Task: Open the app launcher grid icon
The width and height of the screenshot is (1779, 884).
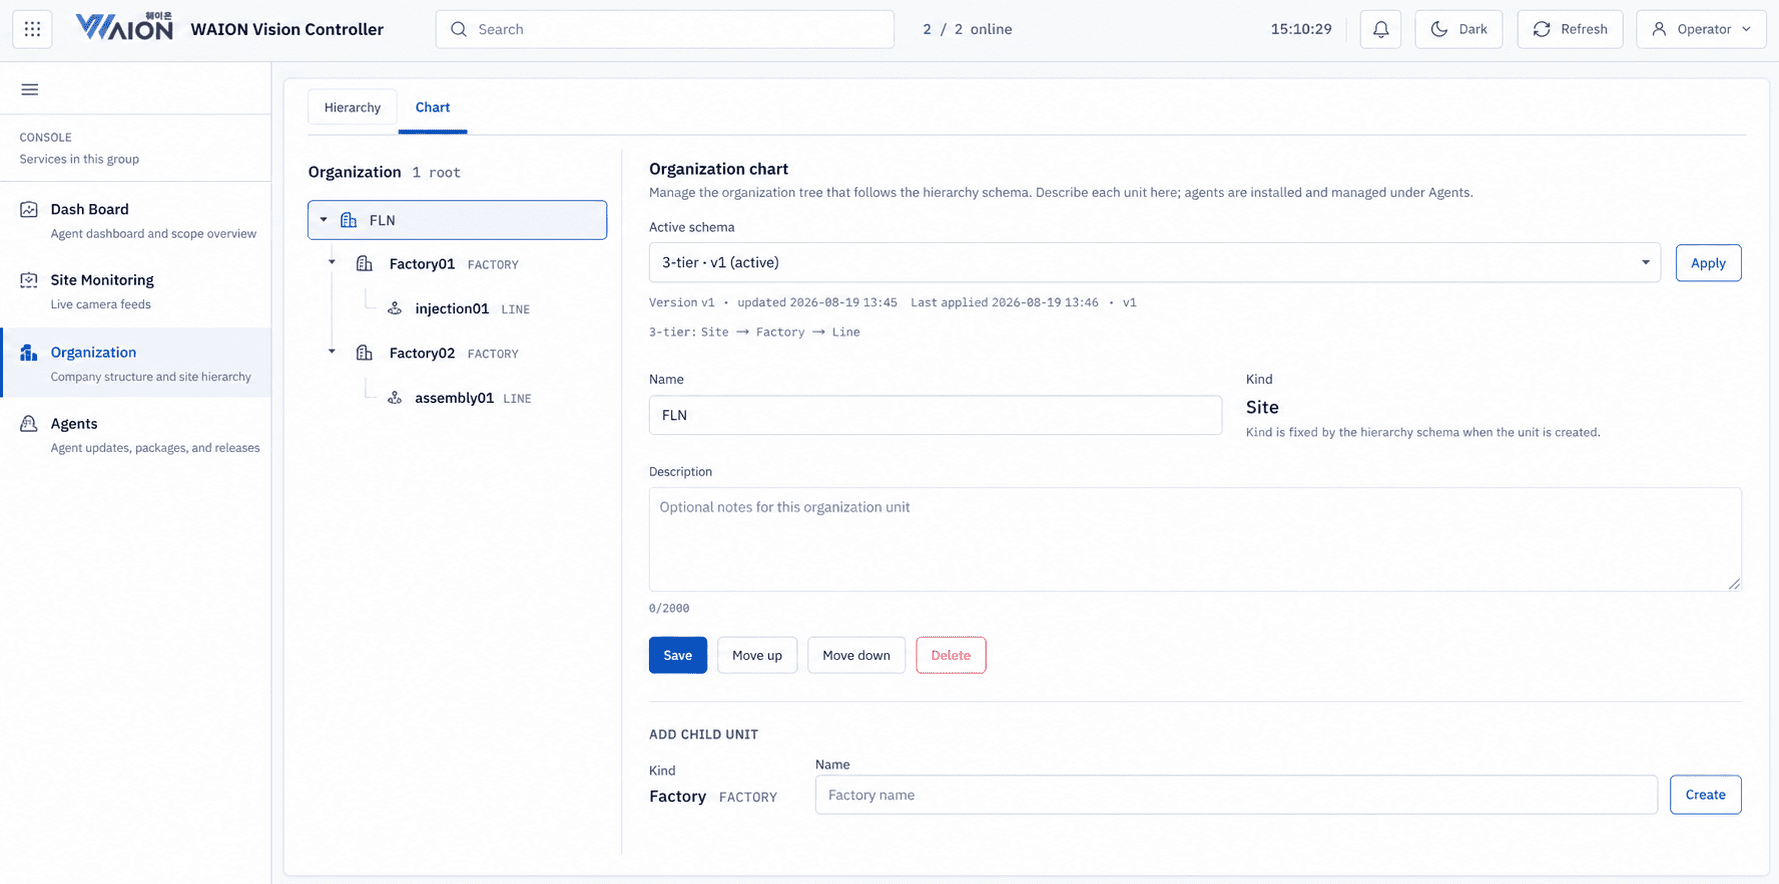Action: (32, 29)
